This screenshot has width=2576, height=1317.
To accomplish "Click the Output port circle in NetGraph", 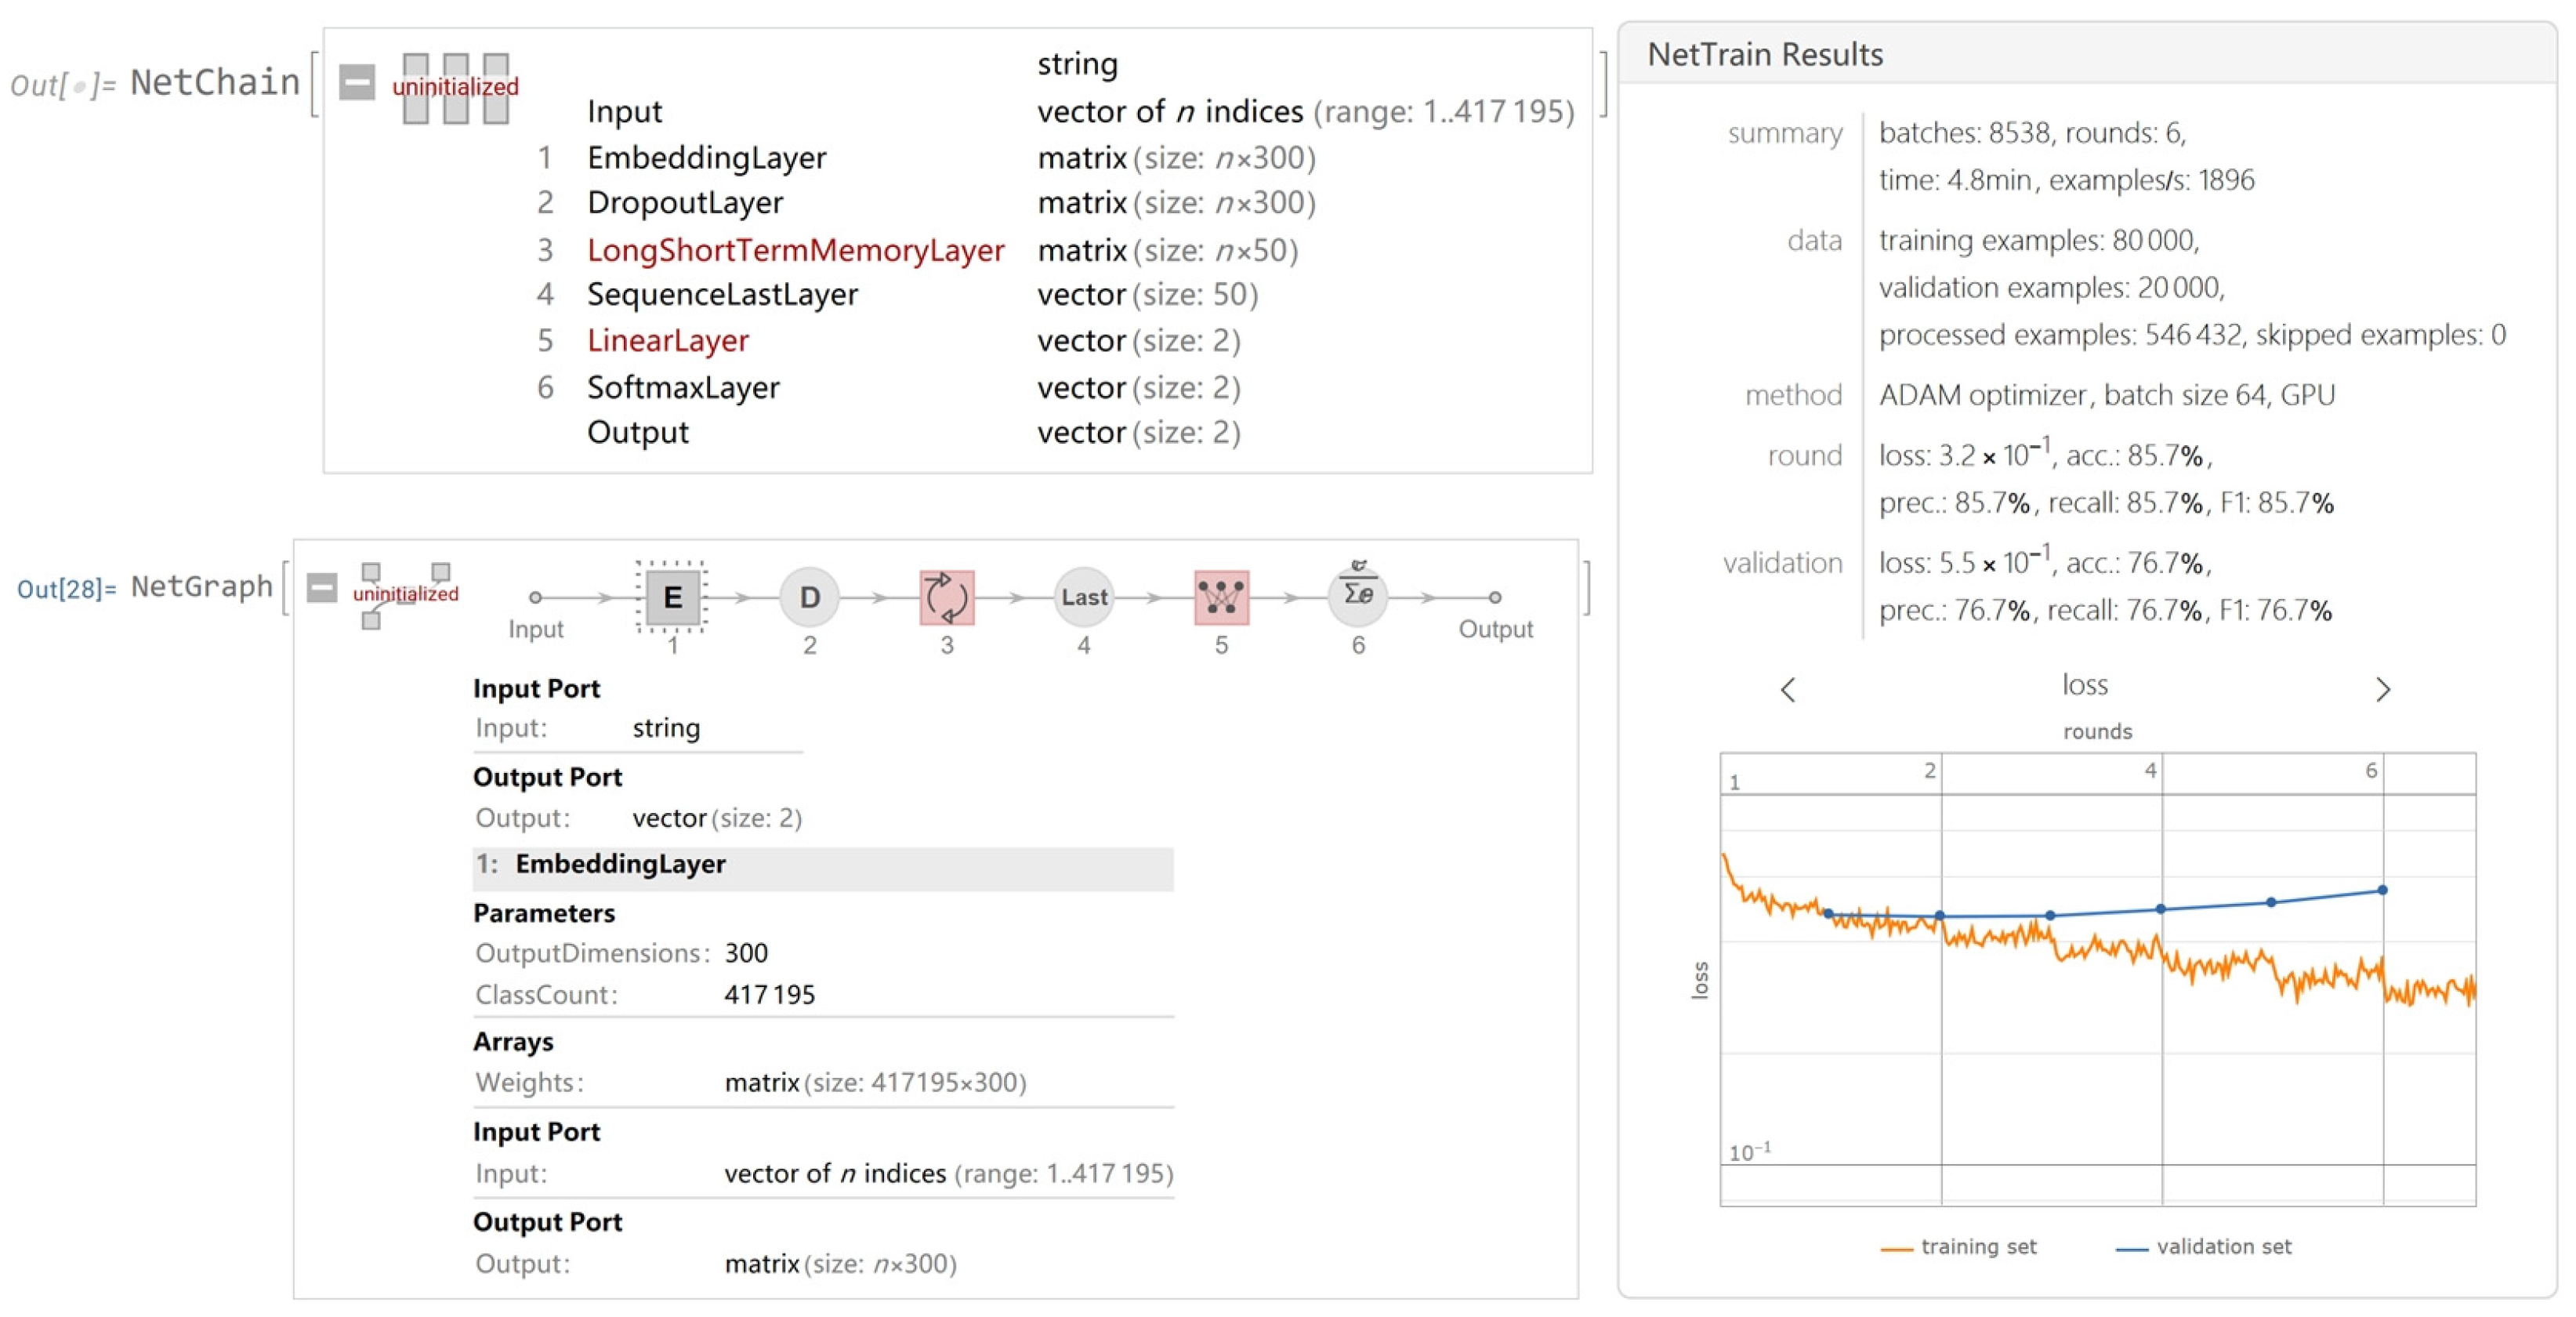I will 1494,597.
